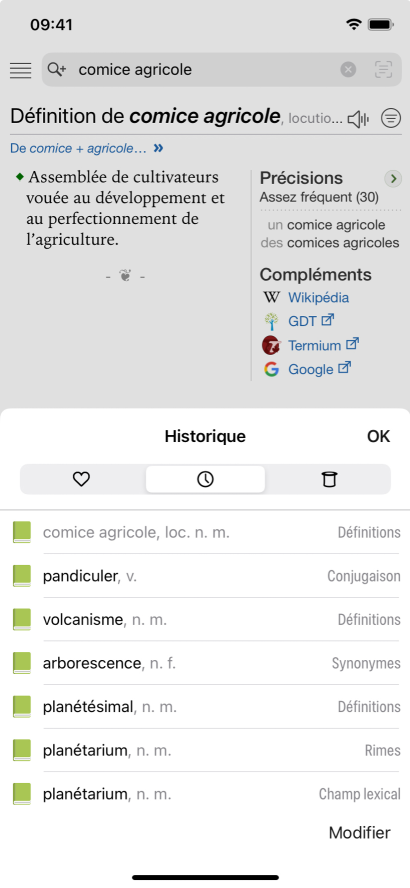Screen dimensions: 410x888
Task: Play pronunciation with the speaker icon
Action: pyautogui.click(x=358, y=119)
